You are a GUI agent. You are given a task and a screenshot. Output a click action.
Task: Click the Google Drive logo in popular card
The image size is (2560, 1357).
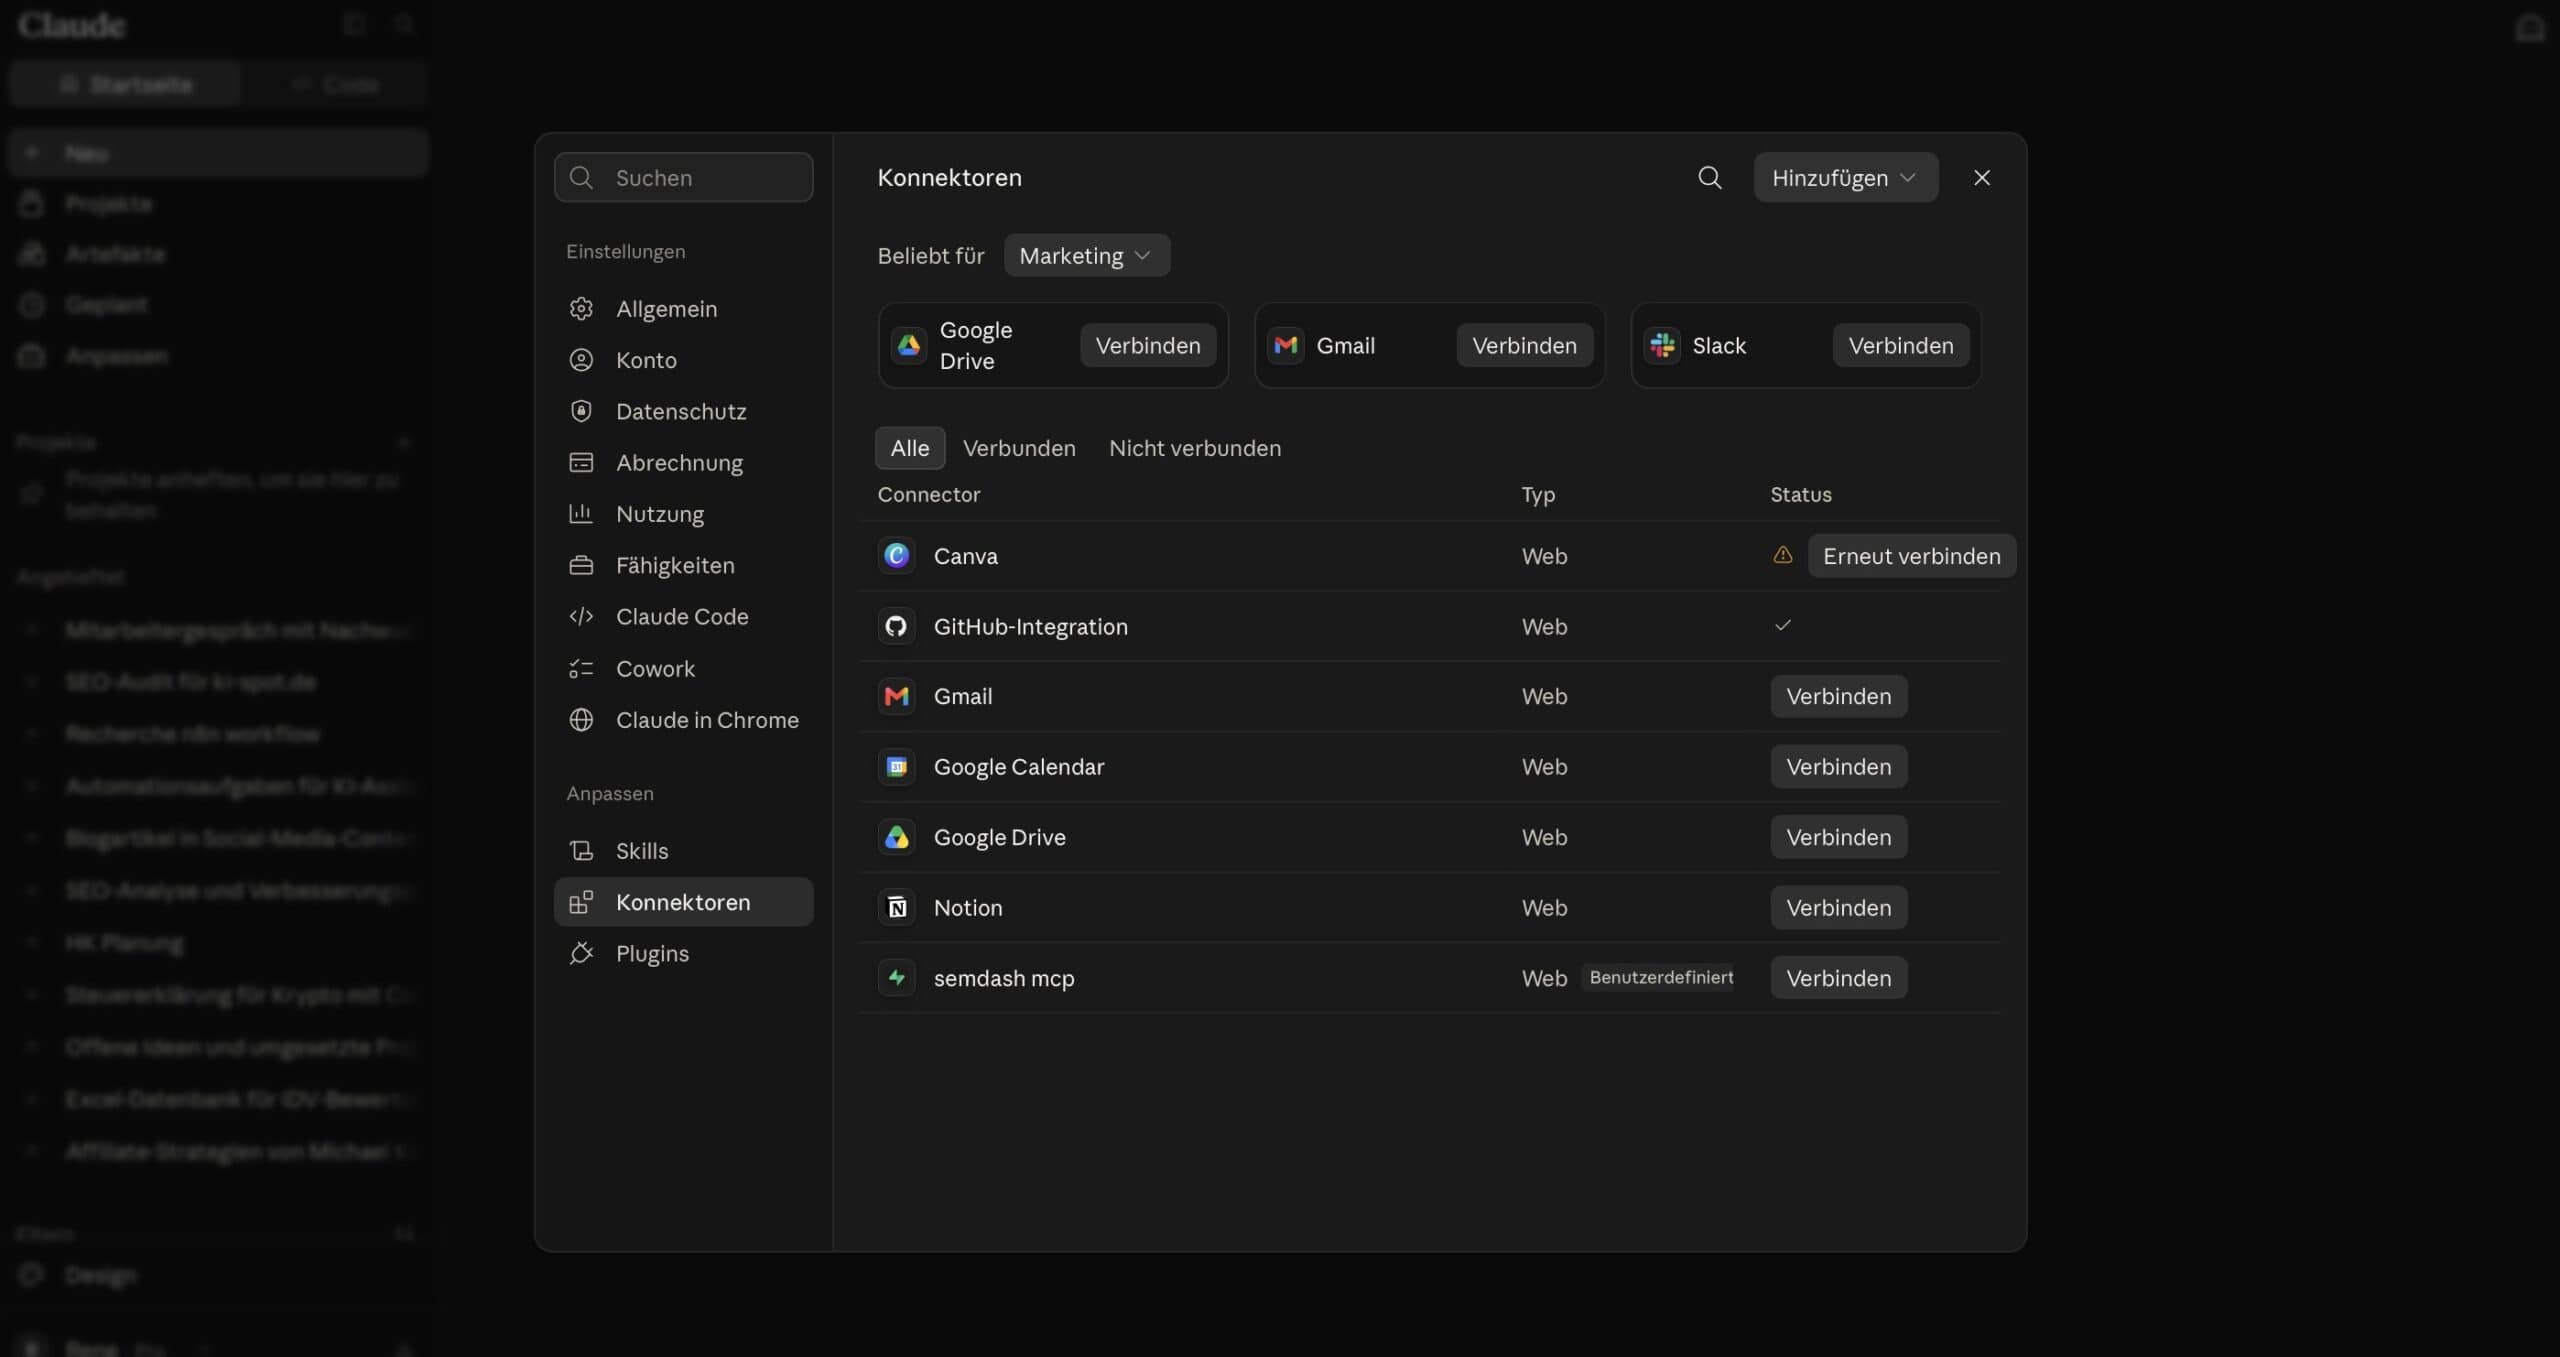click(909, 346)
